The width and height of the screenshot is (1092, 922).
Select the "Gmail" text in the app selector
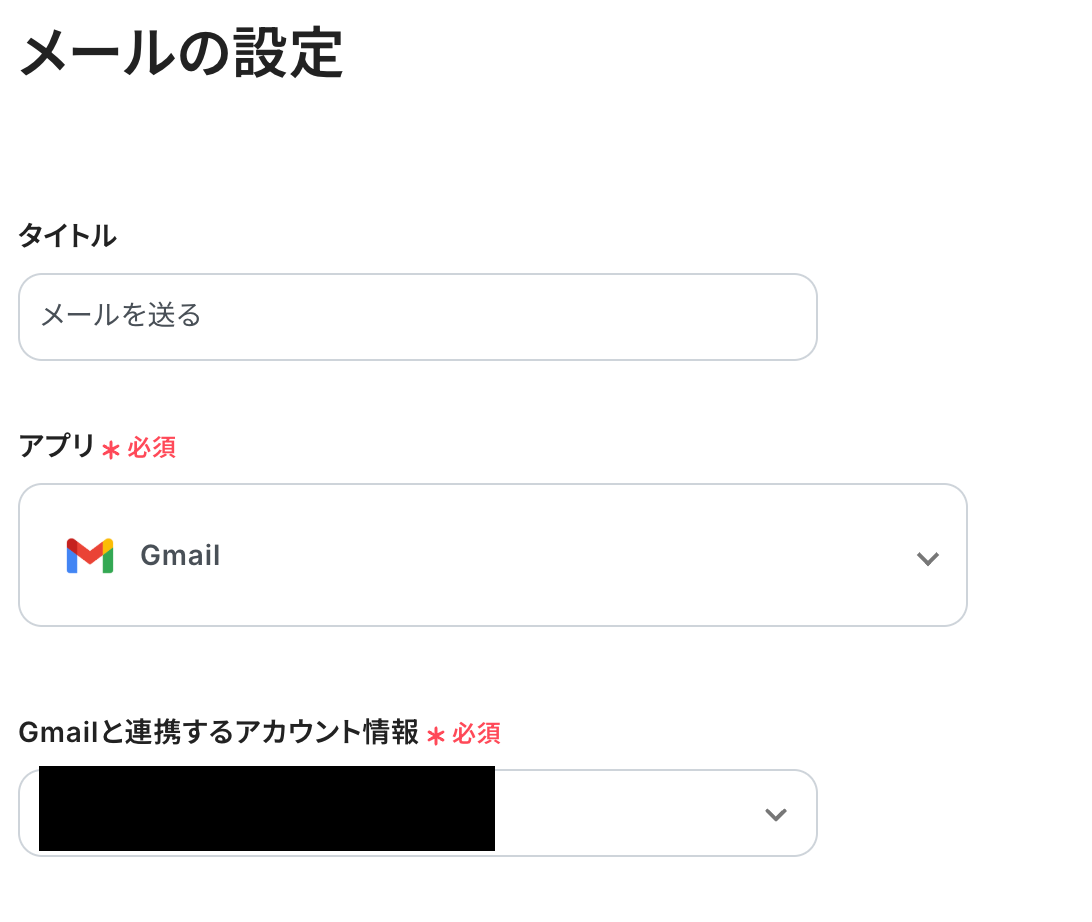[180, 555]
